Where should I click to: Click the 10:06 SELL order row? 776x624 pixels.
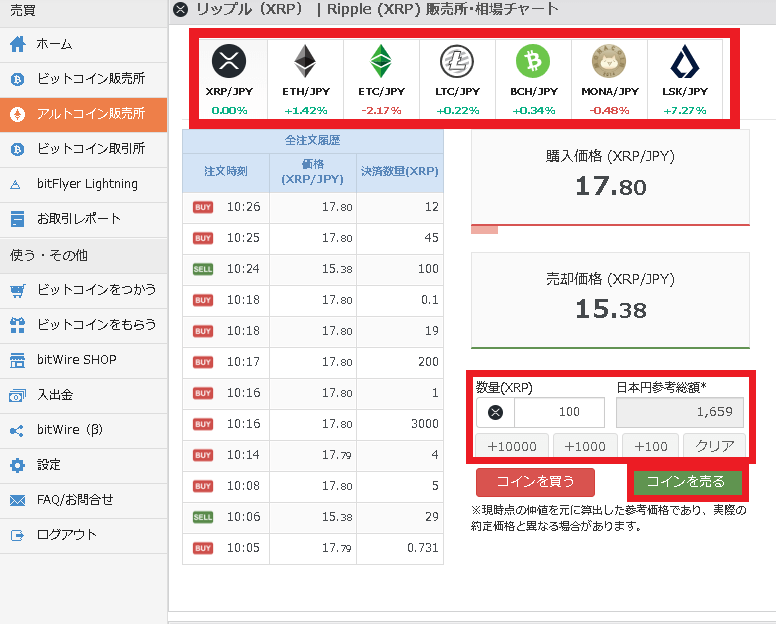313,518
